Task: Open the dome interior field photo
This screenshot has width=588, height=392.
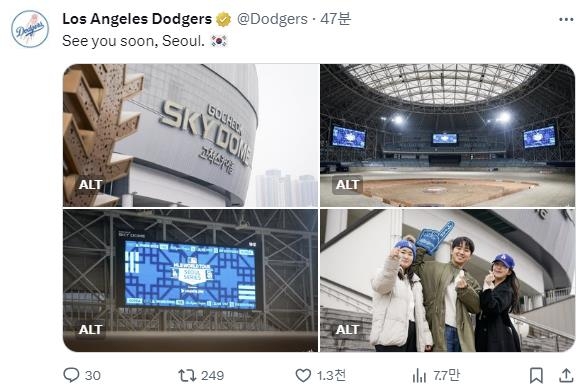Action: (x=447, y=135)
